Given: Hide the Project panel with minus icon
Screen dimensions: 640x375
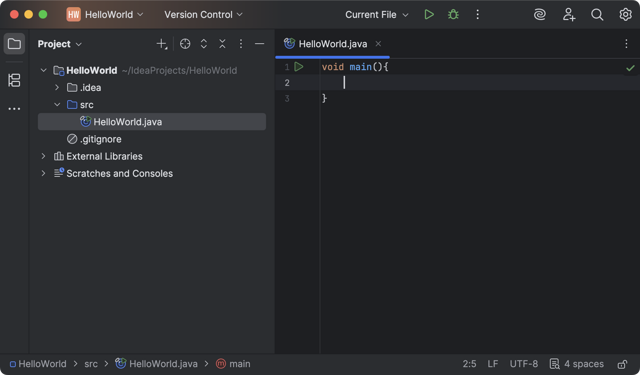Looking at the screenshot, I should [x=259, y=44].
